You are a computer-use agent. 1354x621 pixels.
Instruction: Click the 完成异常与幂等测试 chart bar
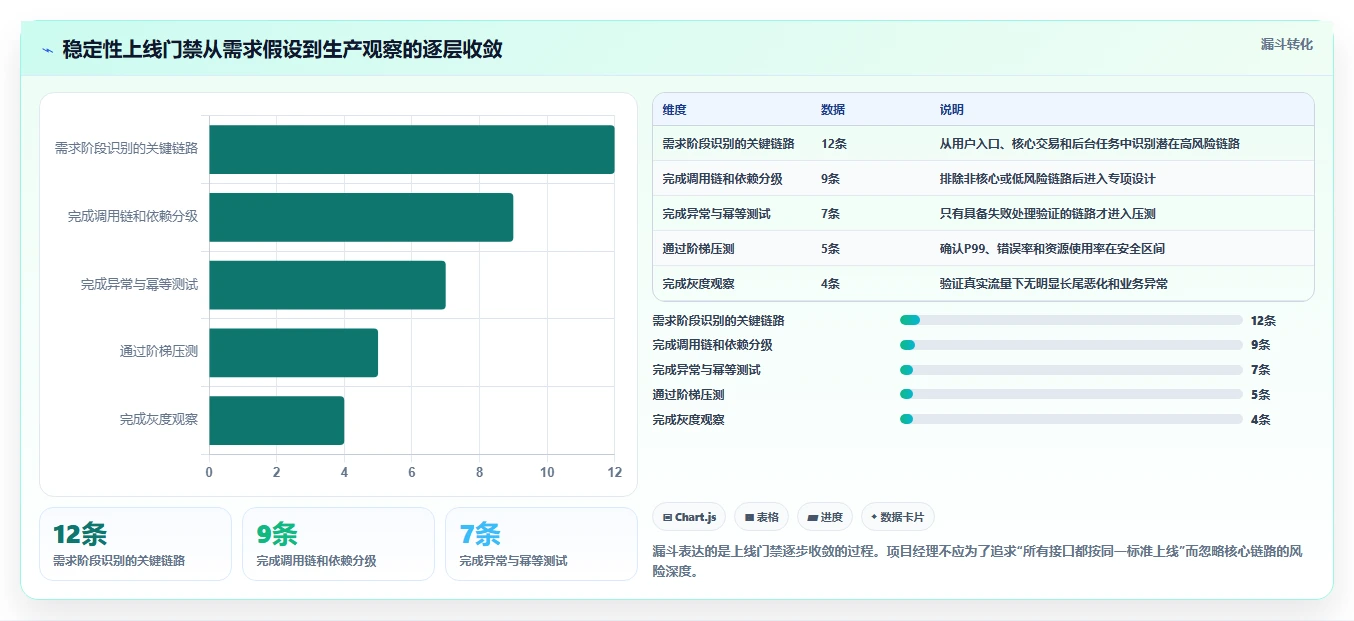pos(327,285)
